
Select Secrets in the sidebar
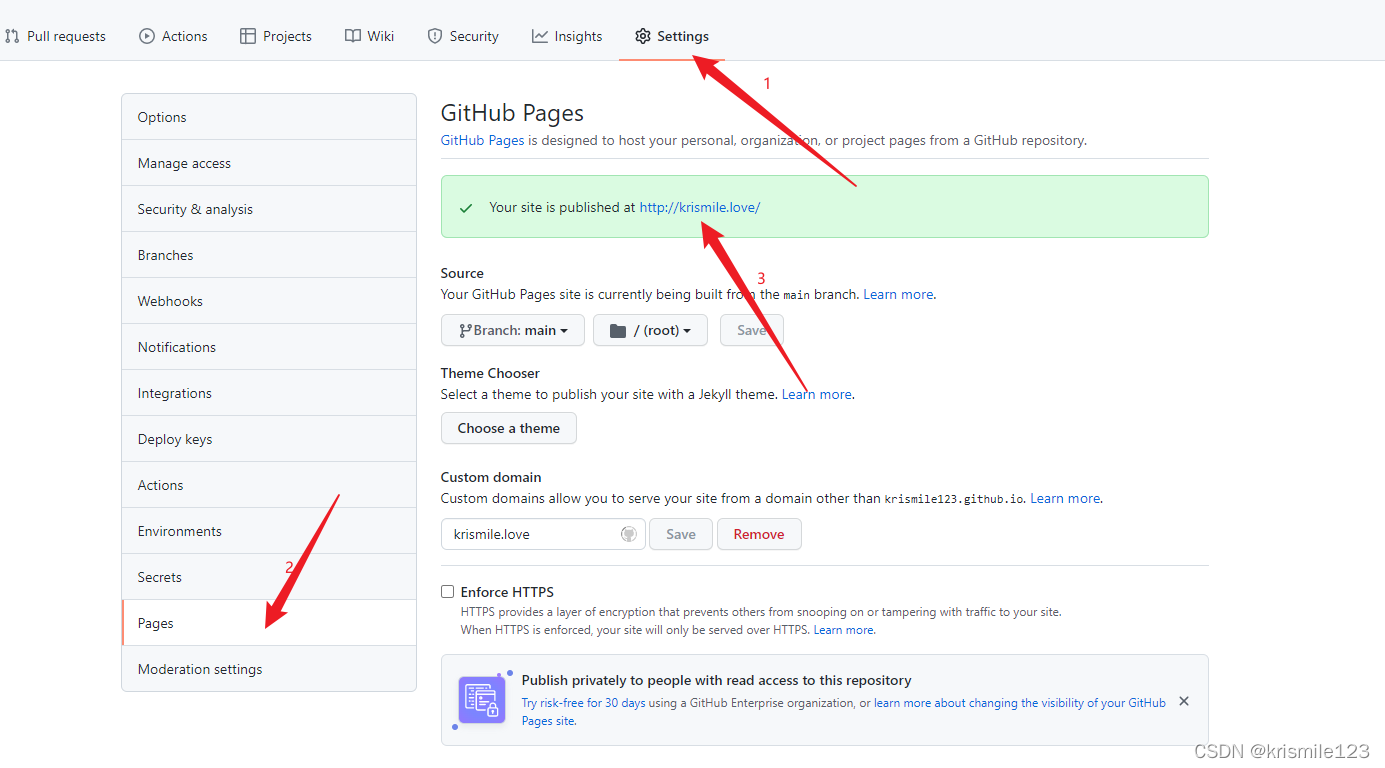pos(269,577)
